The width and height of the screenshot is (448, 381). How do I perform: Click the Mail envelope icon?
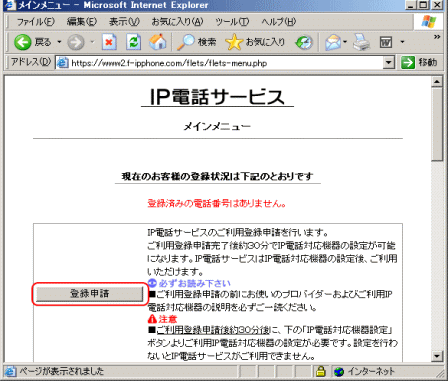333,43
